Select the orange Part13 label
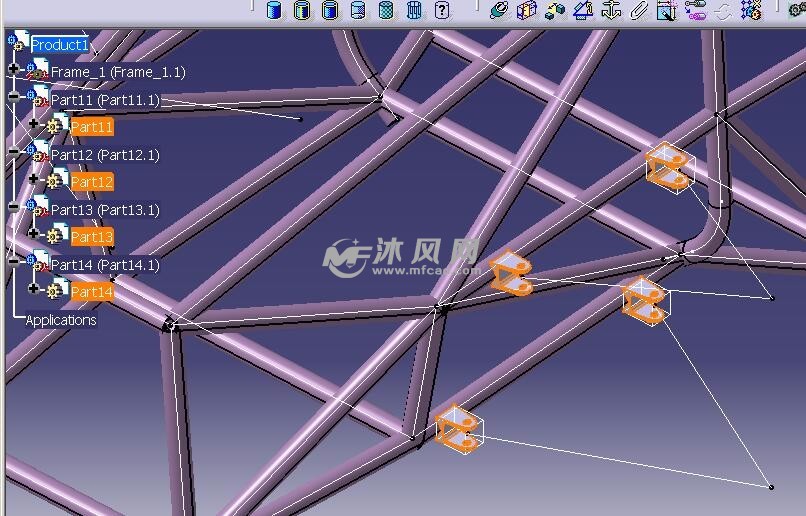The height and width of the screenshot is (516, 806). click(x=92, y=237)
